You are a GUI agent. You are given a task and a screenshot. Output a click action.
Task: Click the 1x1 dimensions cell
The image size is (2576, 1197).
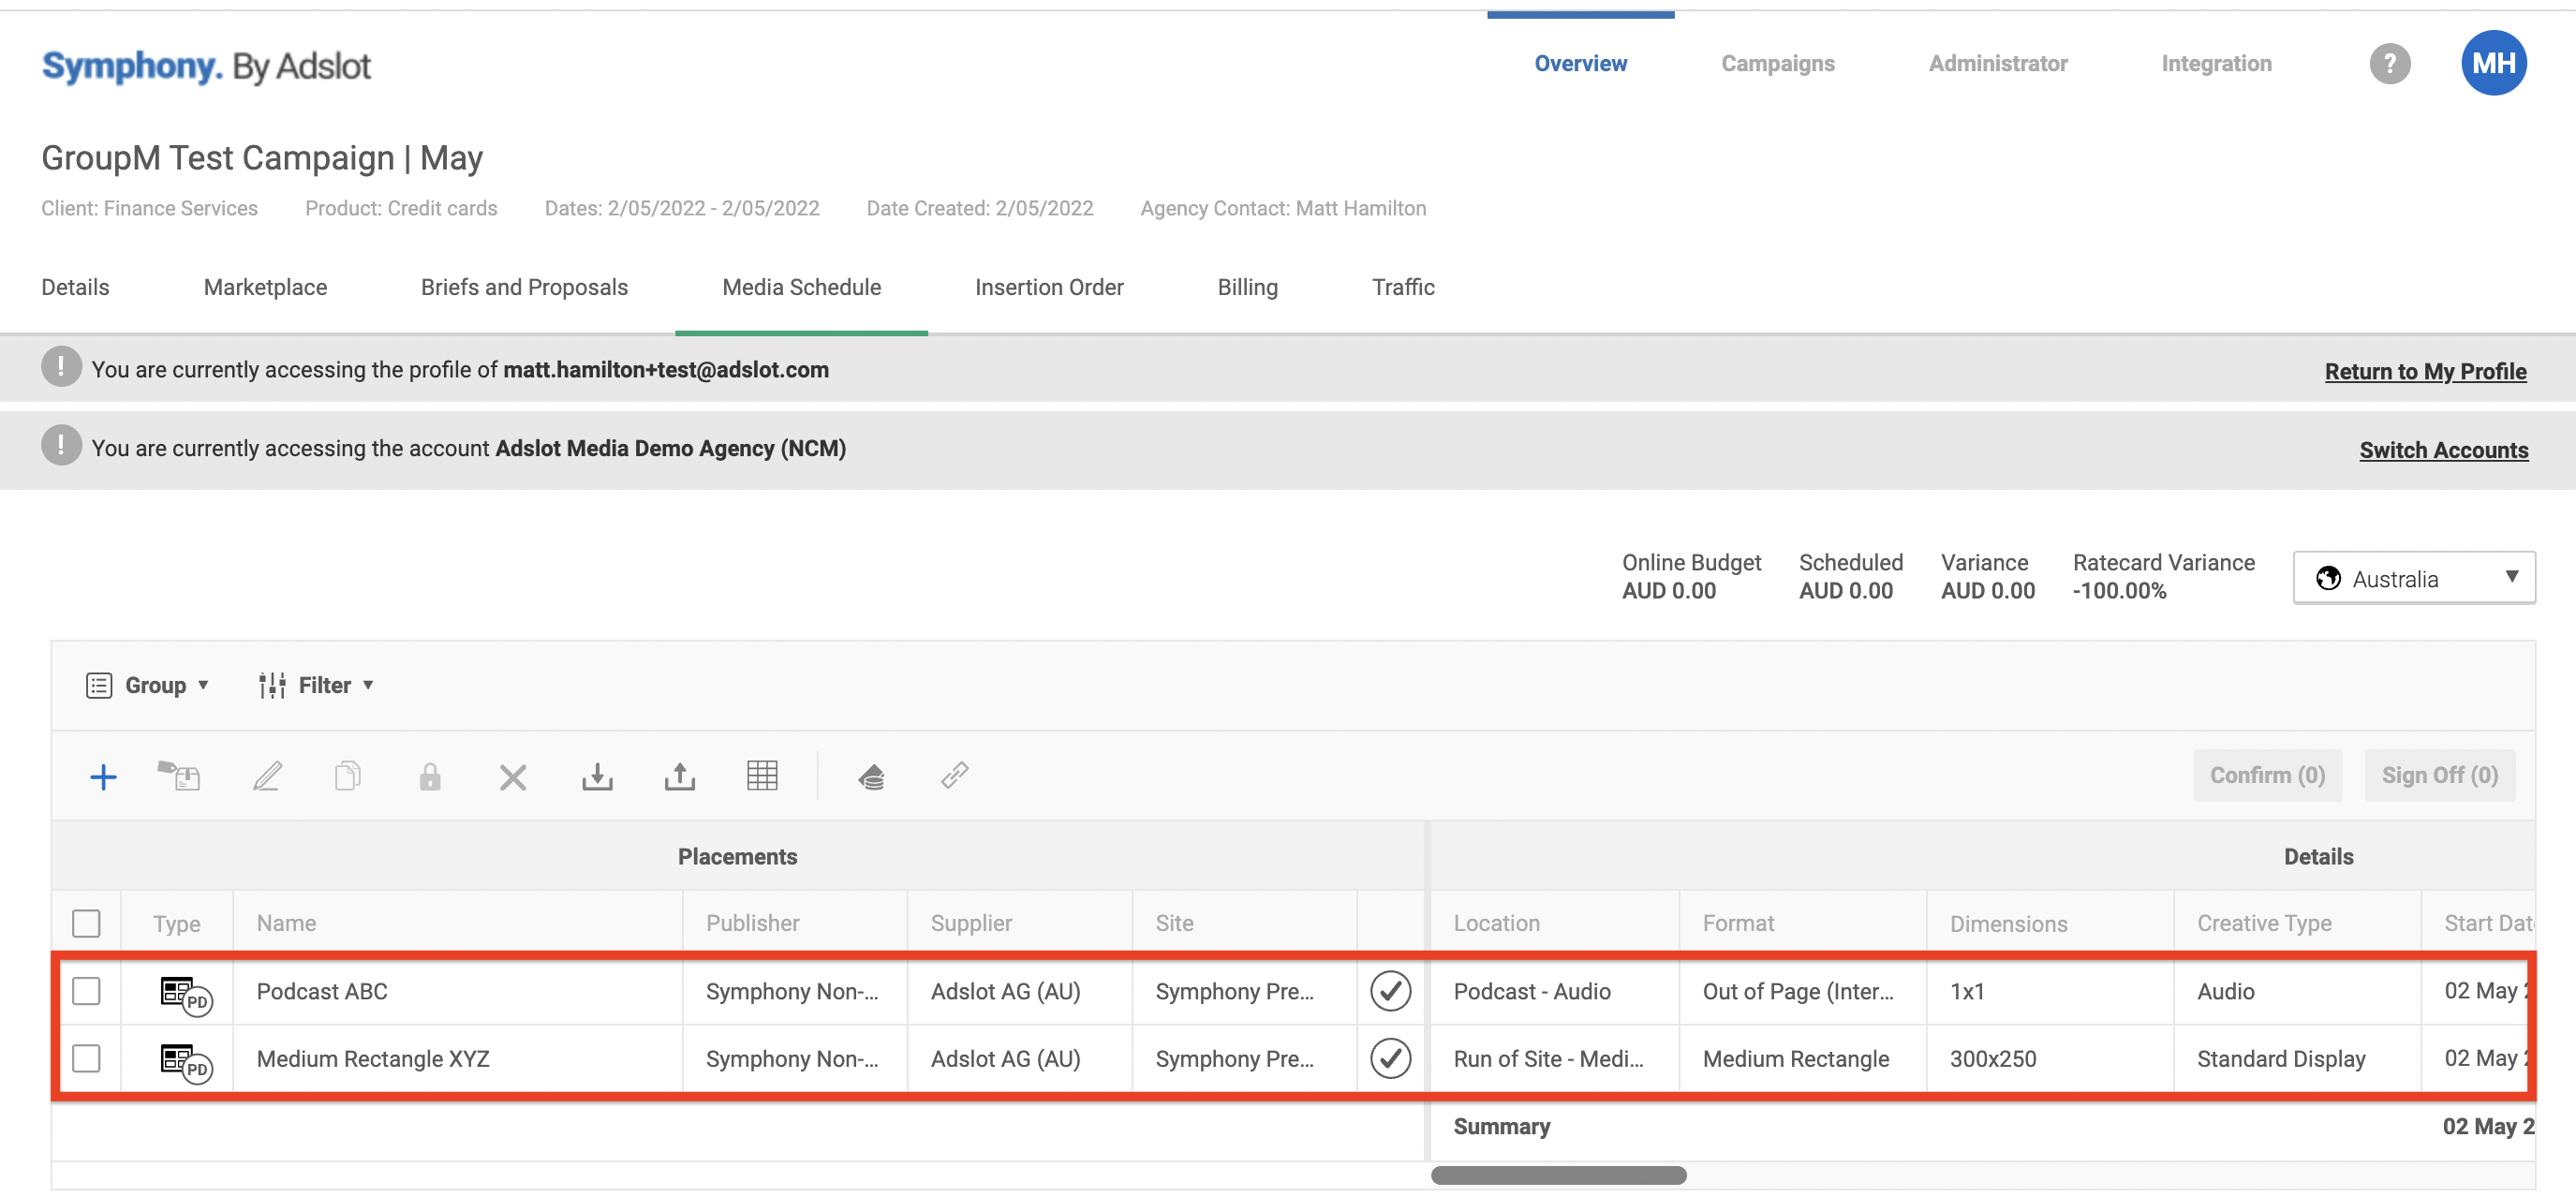tap(2049, 991)
